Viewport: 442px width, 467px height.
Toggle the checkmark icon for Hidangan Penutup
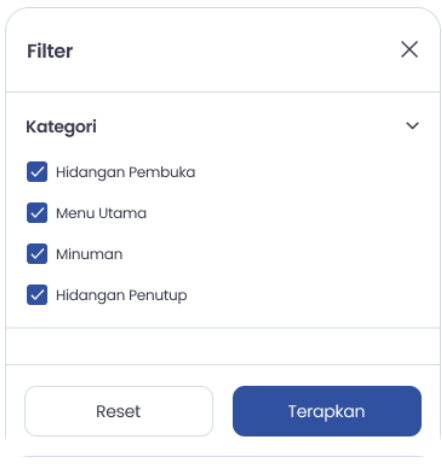coord(37,295)
